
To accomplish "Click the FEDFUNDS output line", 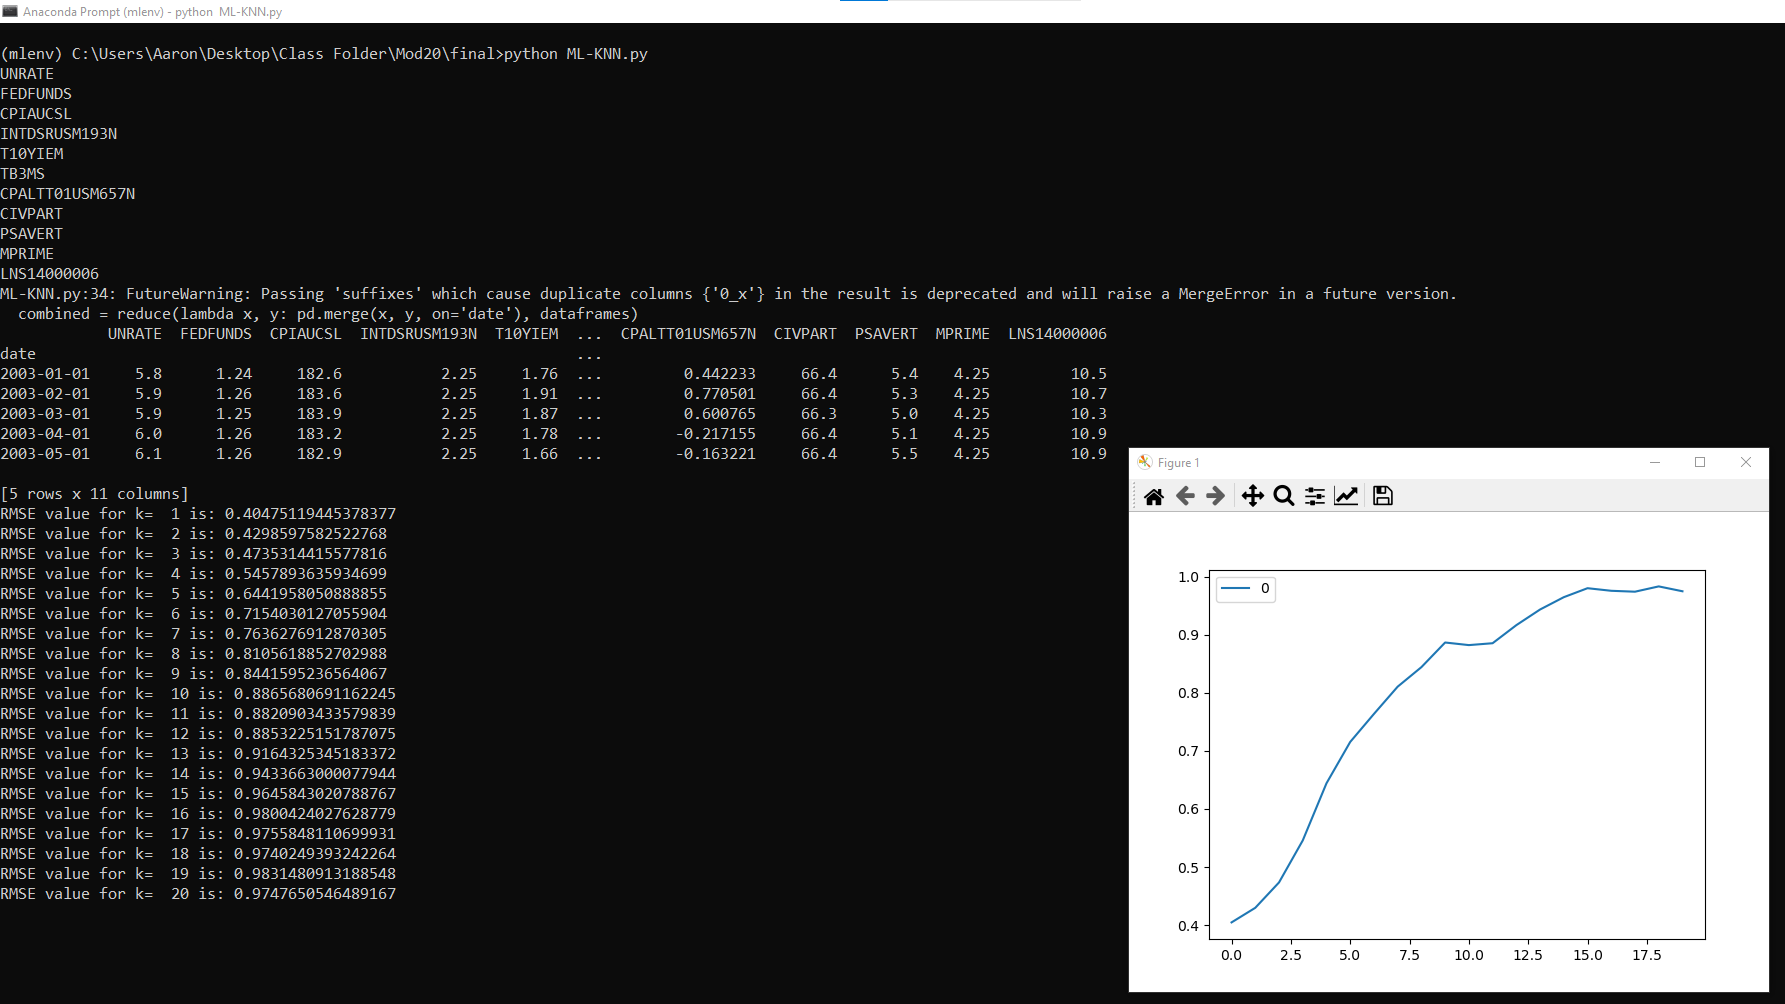I will pos(36,94).
